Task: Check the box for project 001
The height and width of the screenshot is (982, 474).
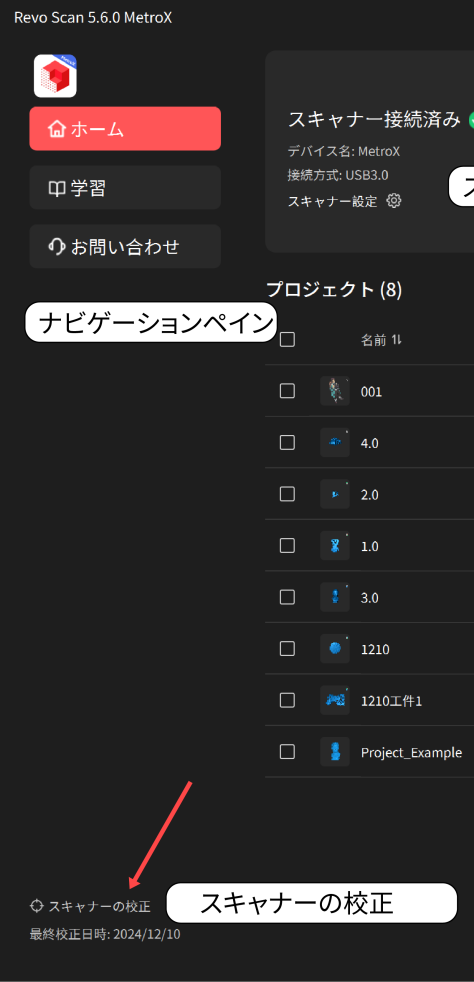Action: (287, 391)
